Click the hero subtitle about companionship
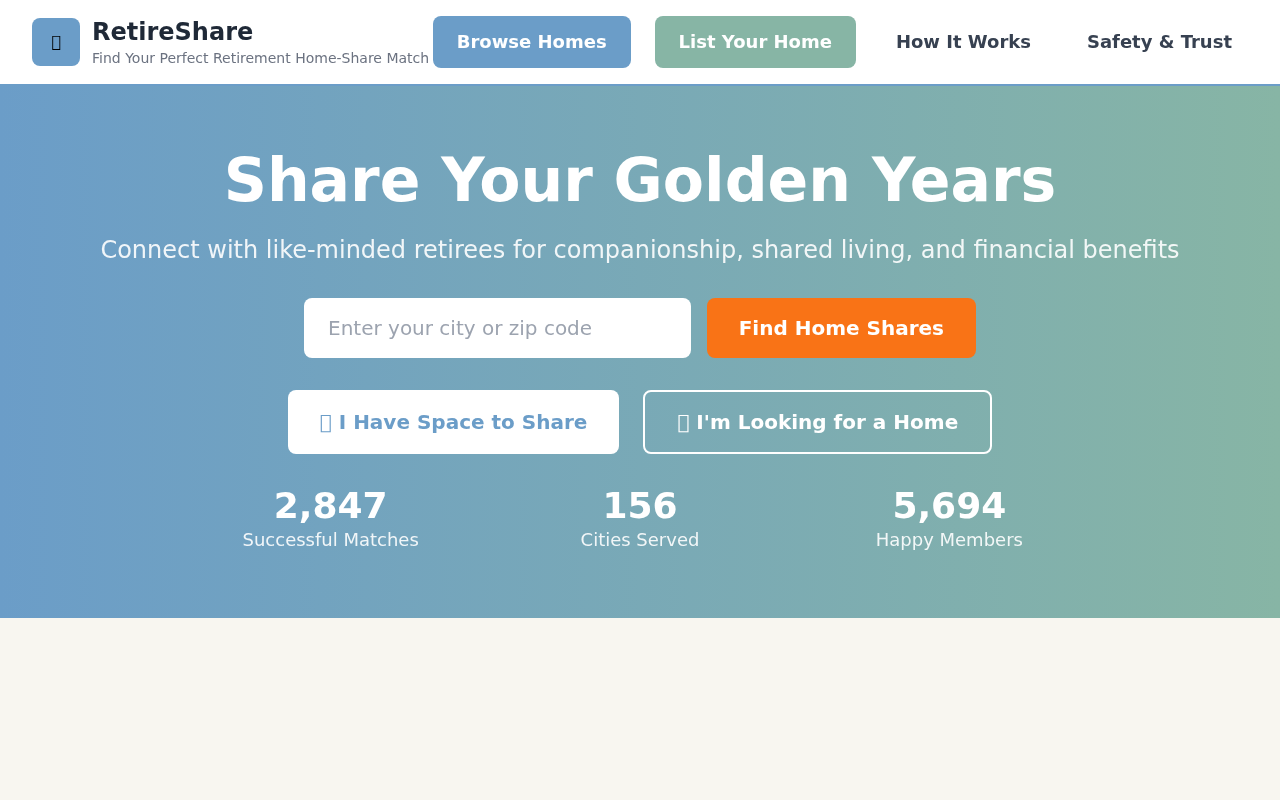This screenshot has width=1280, height=800. coord(640,250)
